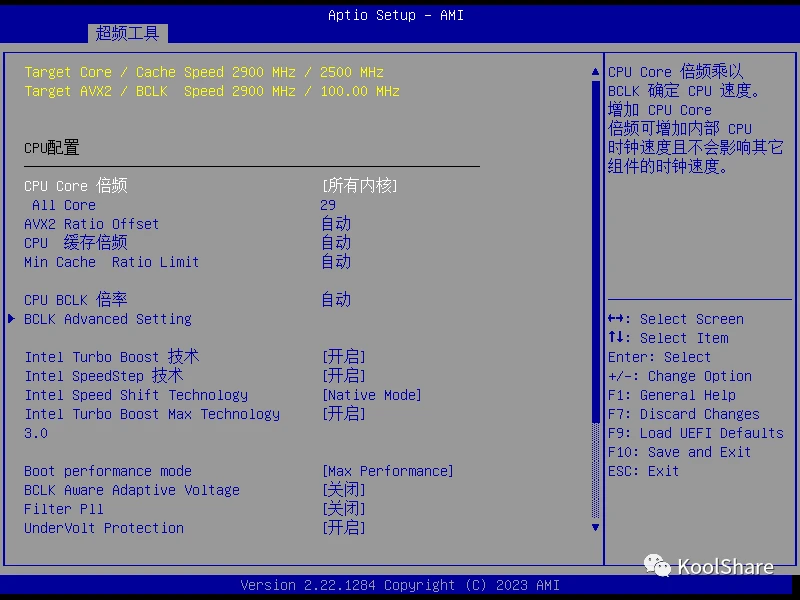Click the settings list scrollbar thumb
800x600 pixels.
(x=595, y=251)
